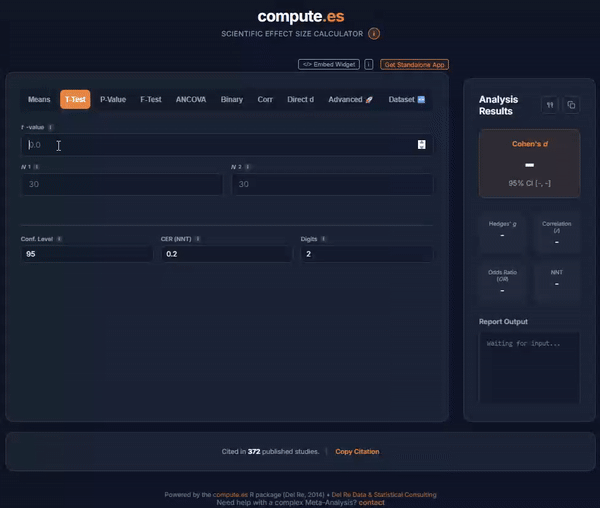This screenshot has height=508, width=600.
Task: Click the compute.es logo title
Action: 301,16
